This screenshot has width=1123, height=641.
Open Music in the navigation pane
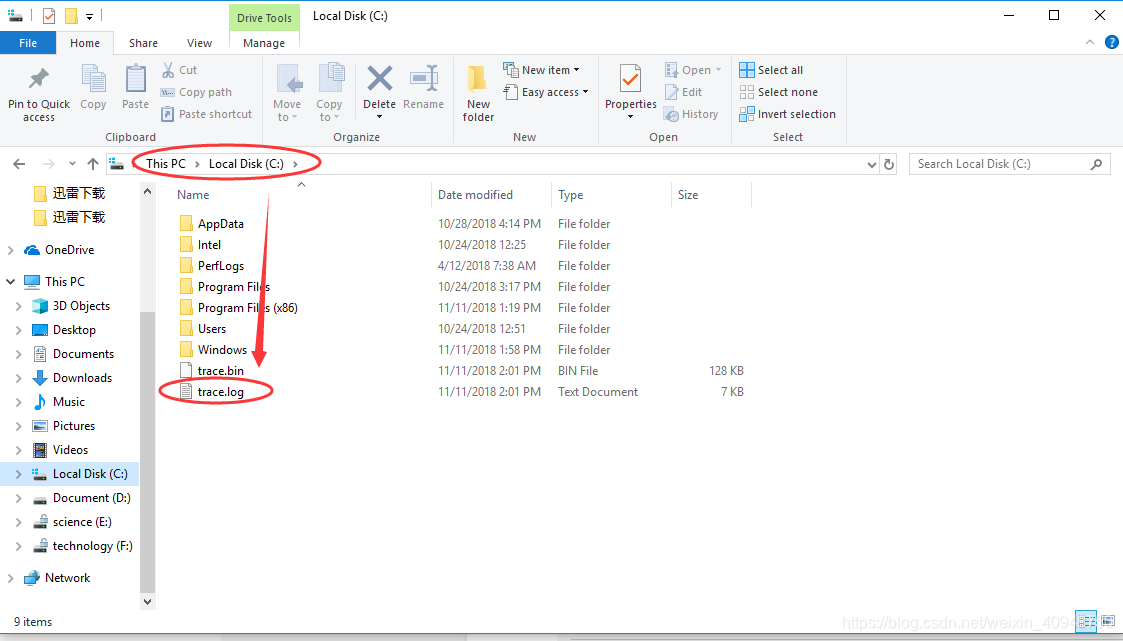[x=69, y=402]
